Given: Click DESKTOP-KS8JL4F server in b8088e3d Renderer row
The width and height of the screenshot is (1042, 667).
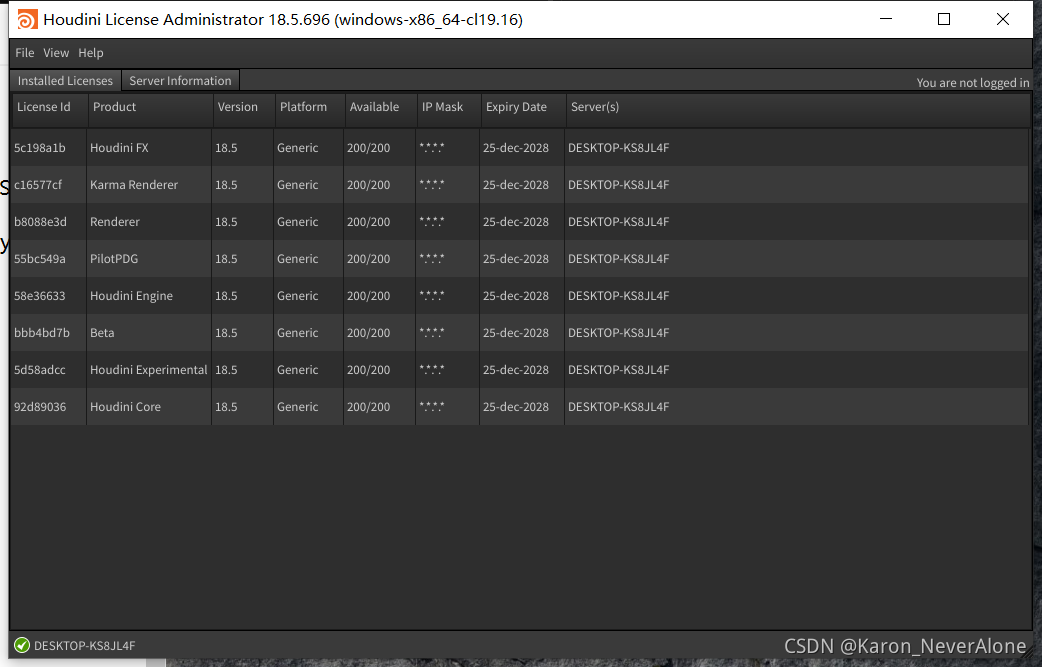Looking at the screenshot, I should (x=618, y=222).
